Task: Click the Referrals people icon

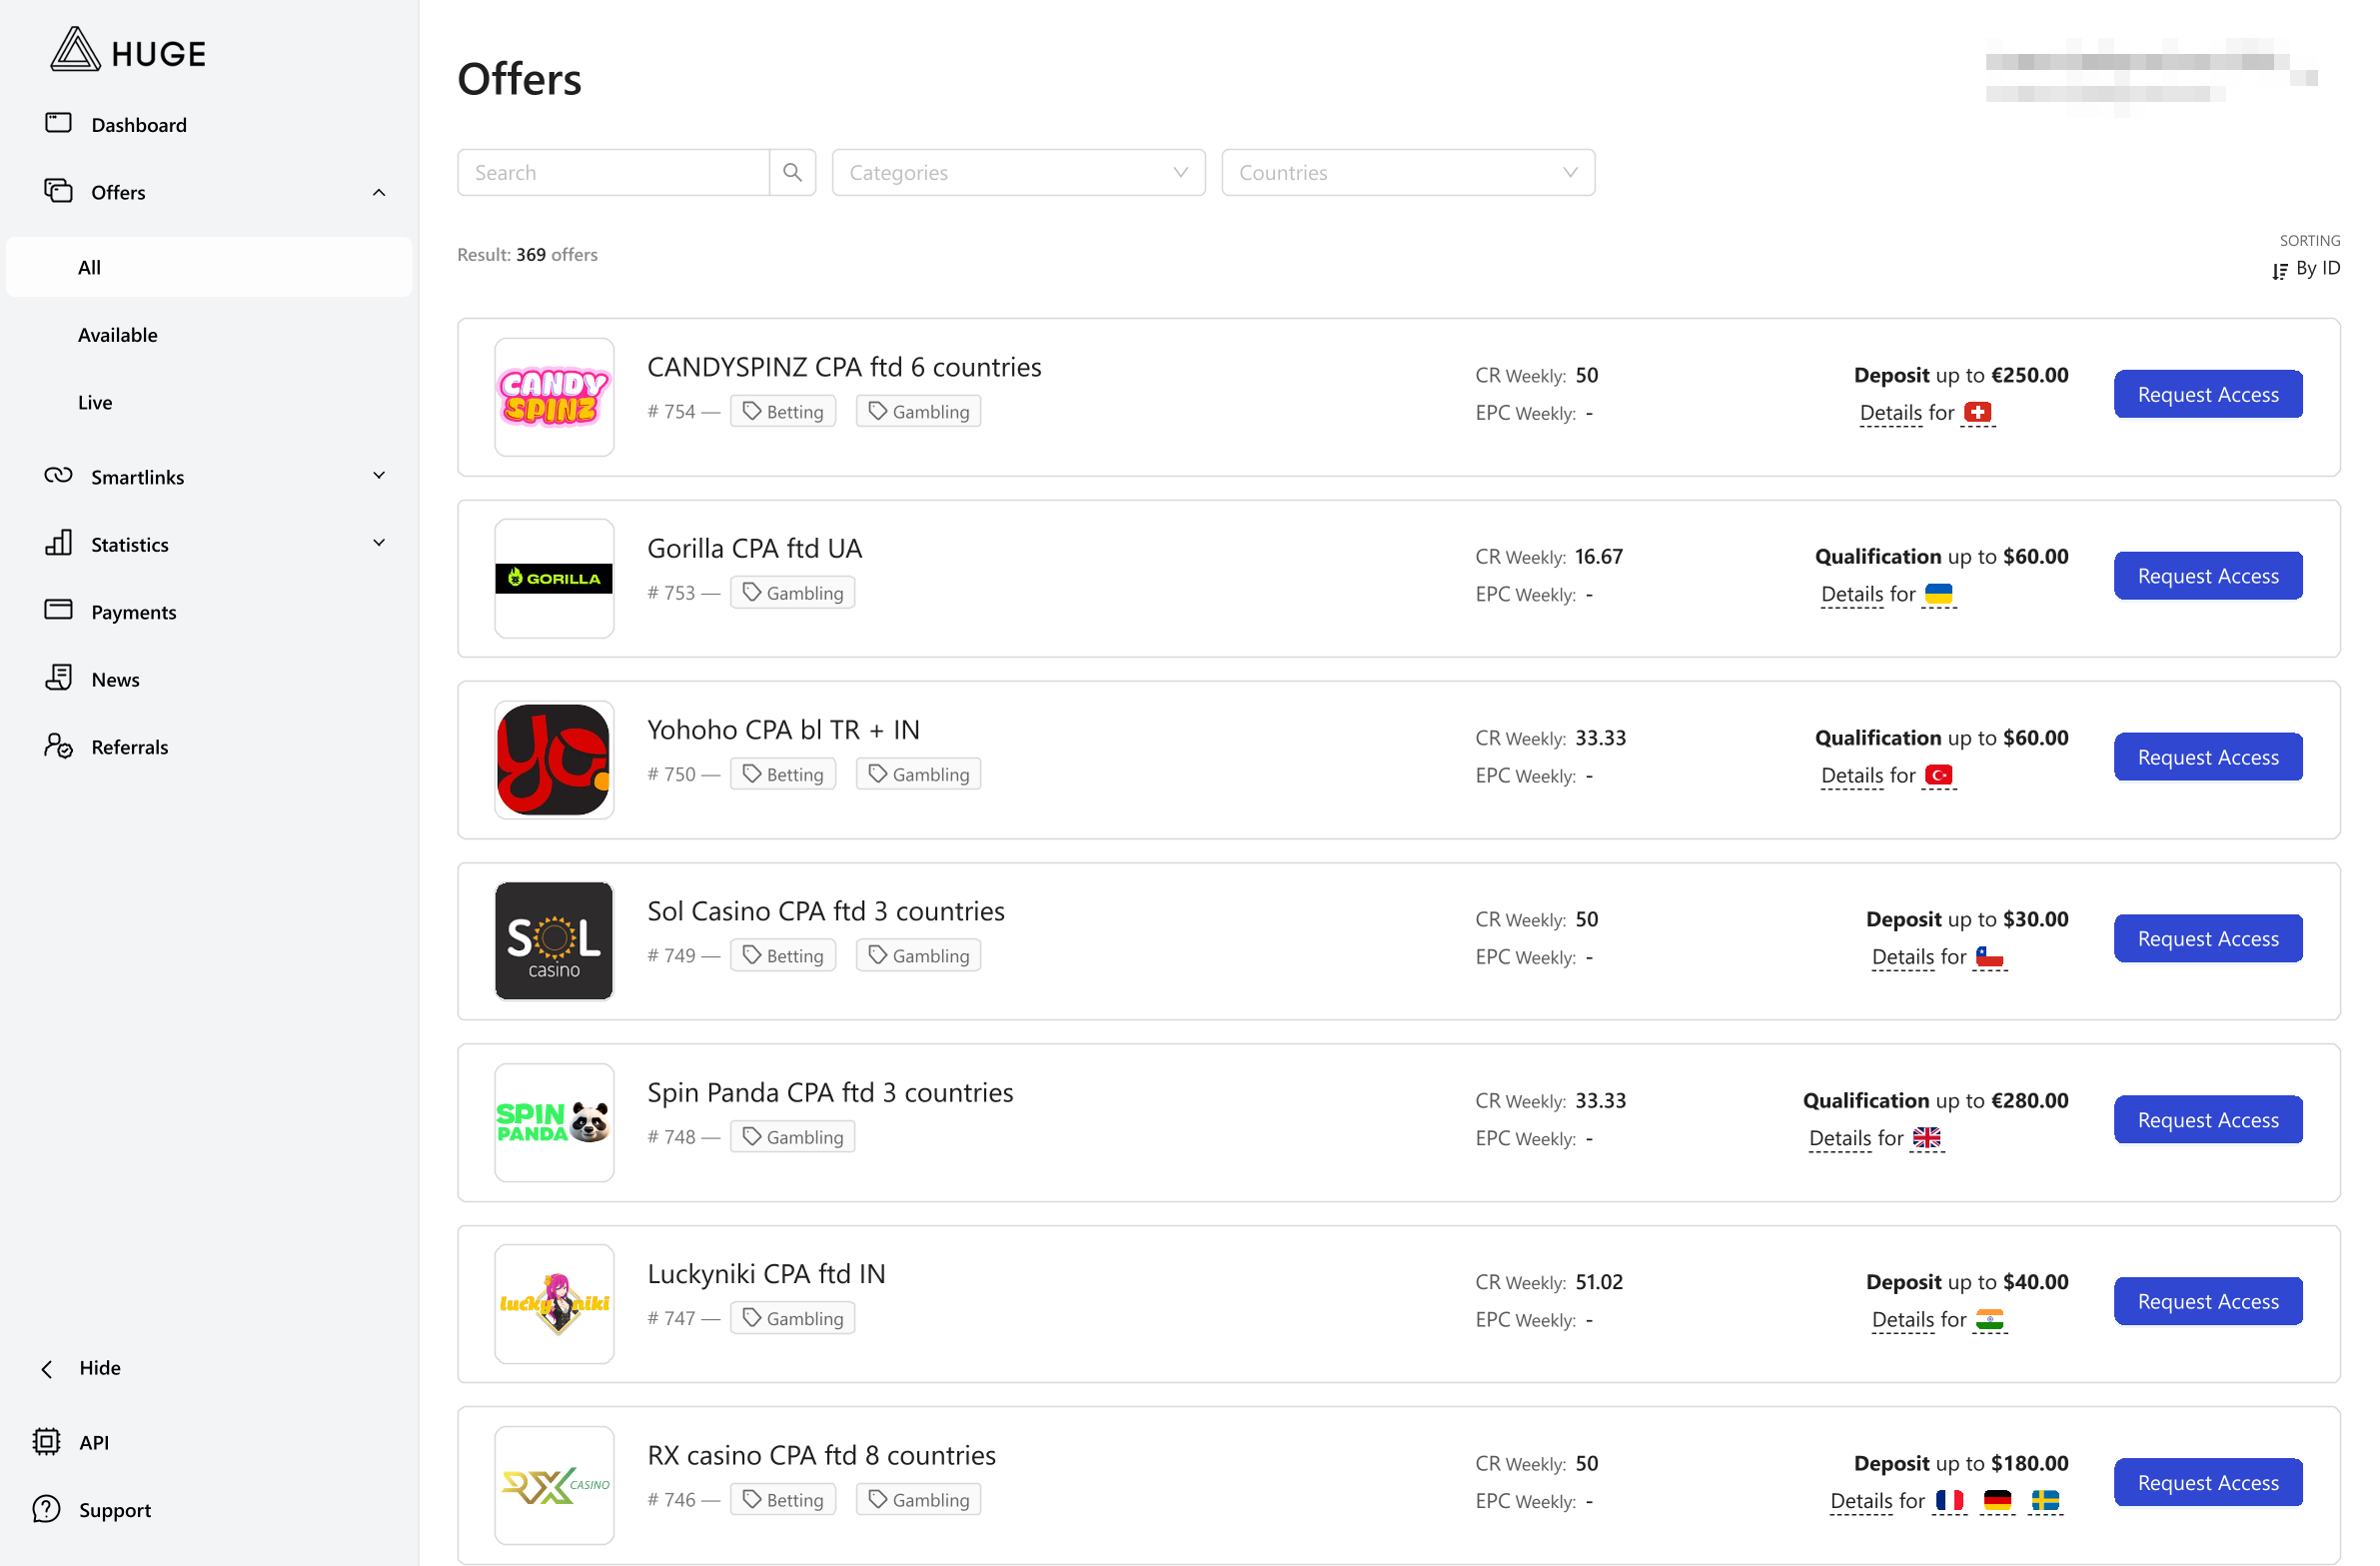Action: pyautogui.click(x=58, y=745)
